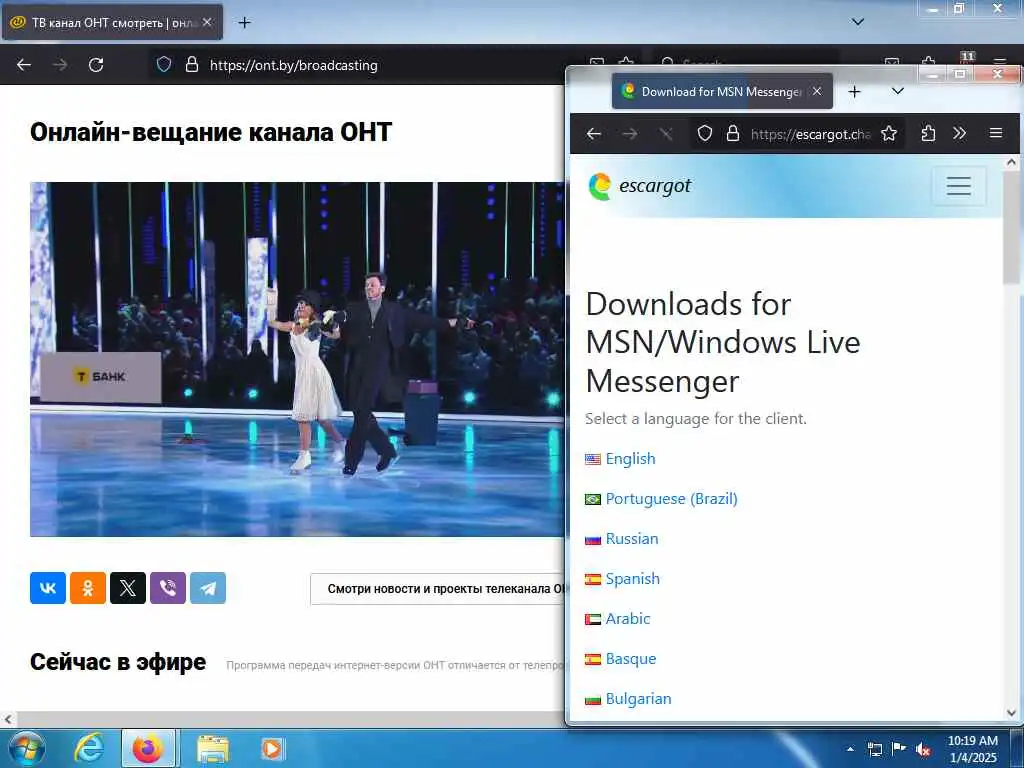Screen dimensions: 1024x768
Task: Share the broadcast on X
Action: pyautogui.click(x=128, y=588)
